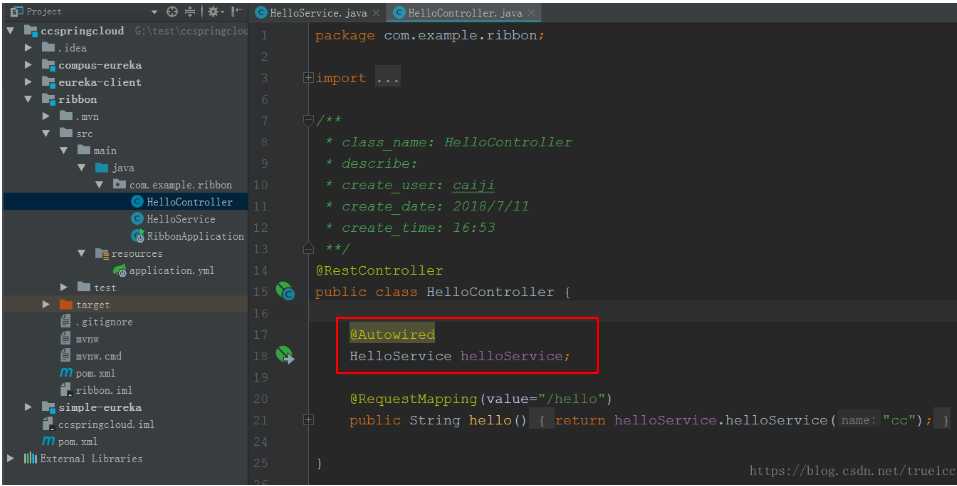
Task: Unfold the collapsed import statement
Action: [x=308, y=78]
